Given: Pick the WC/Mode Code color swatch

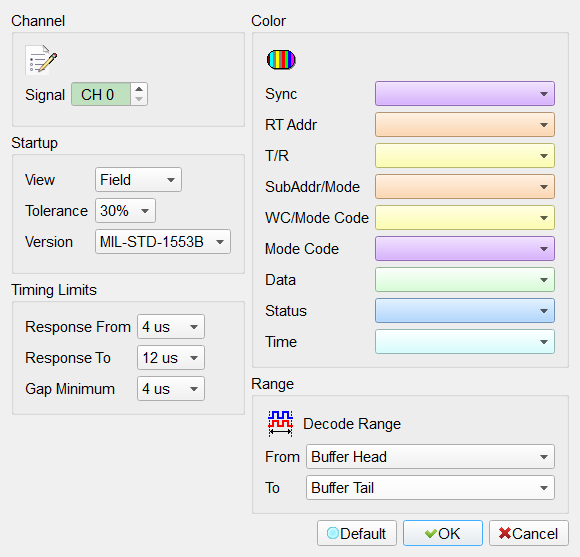Looking at the screenshot, I should (465, 218).
